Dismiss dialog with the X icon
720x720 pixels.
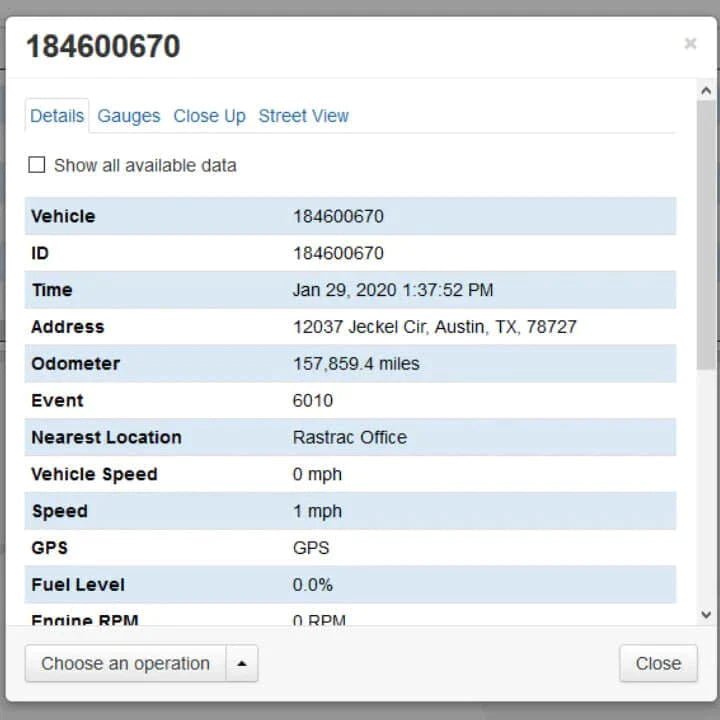690,44
